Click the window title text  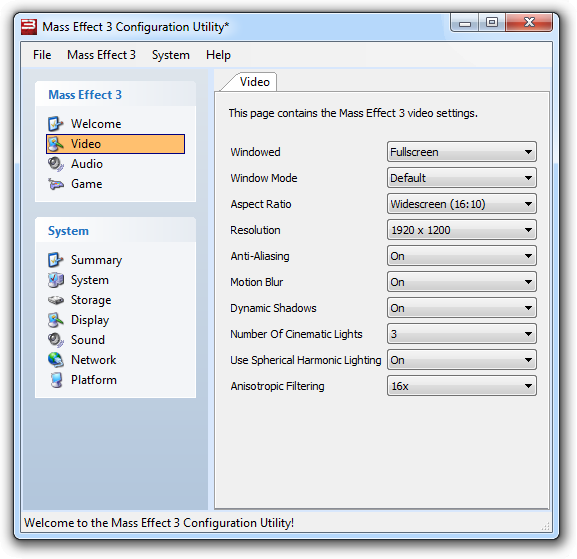[135, 26]
